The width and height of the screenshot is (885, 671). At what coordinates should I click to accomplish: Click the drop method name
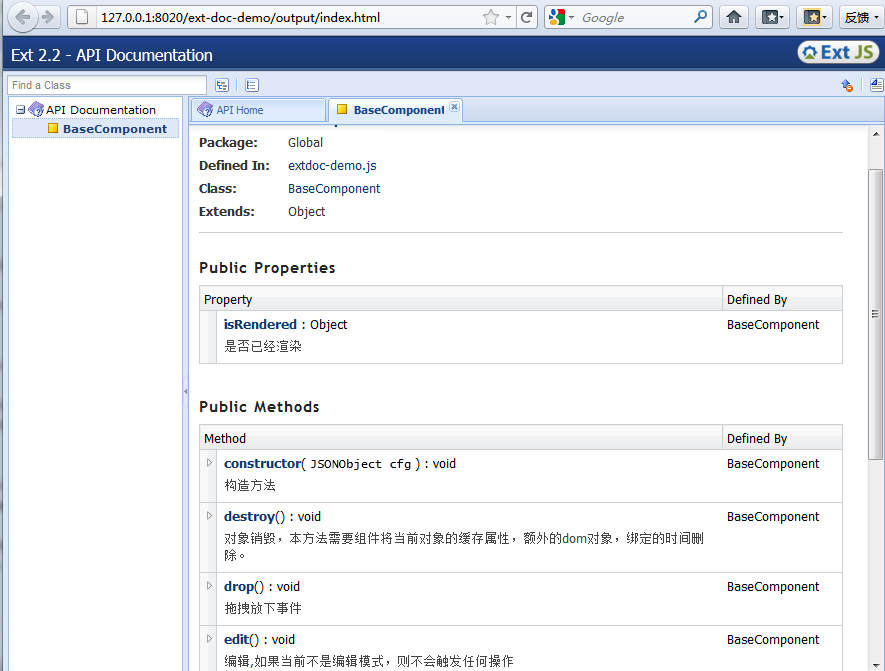pyautogui.click(x=238, y=586)
